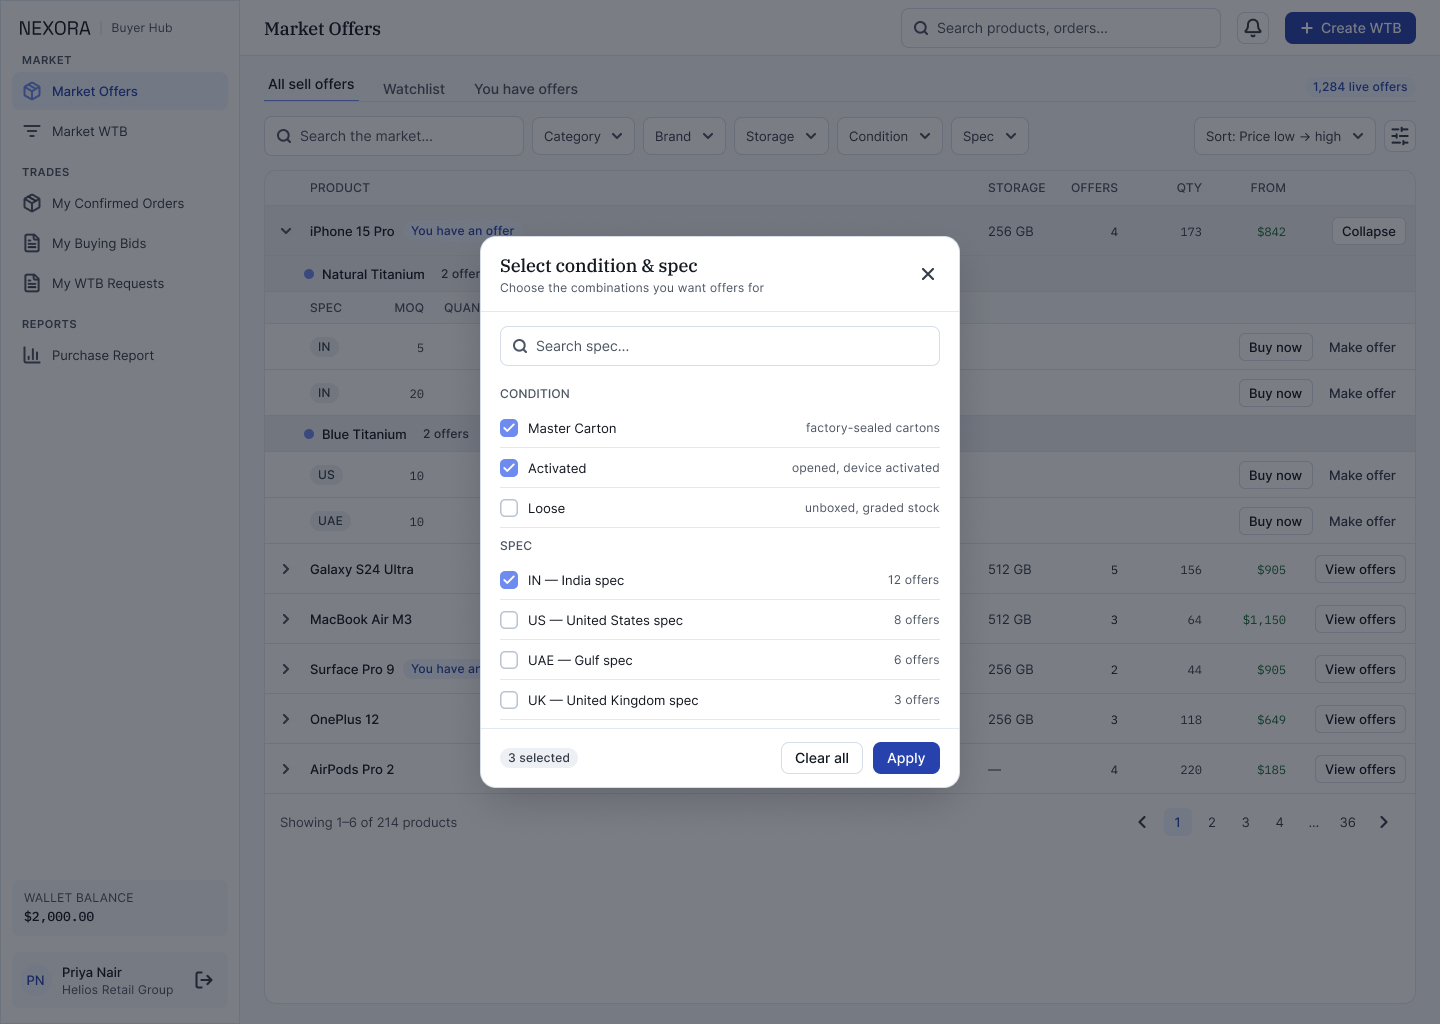Open the Spec filter dropdown
Image resolution: width=1440 pixels, height=1024 pixels.
point(990,136)
